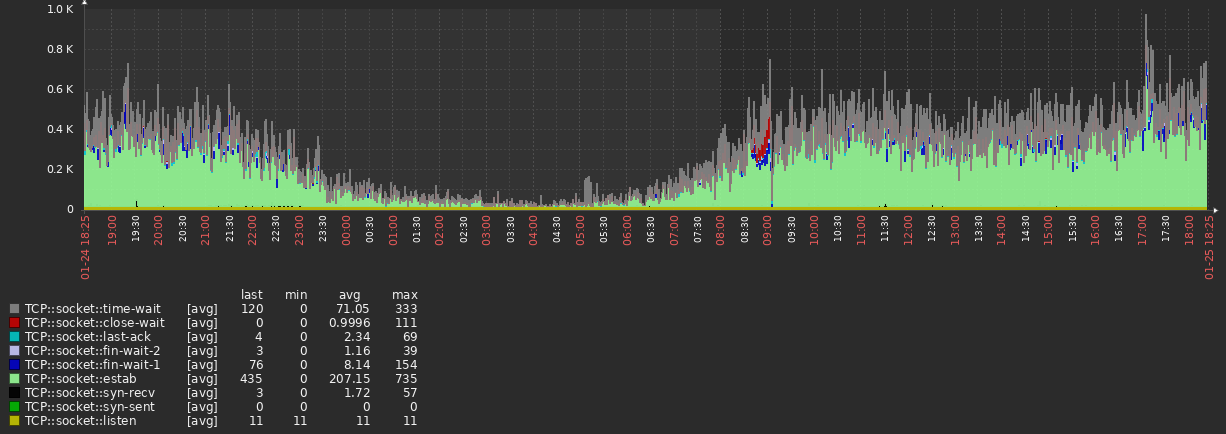Click the 0.8 K y-axis label
The height and width of the screenshot is (434, 1226).
pos(61,49)
